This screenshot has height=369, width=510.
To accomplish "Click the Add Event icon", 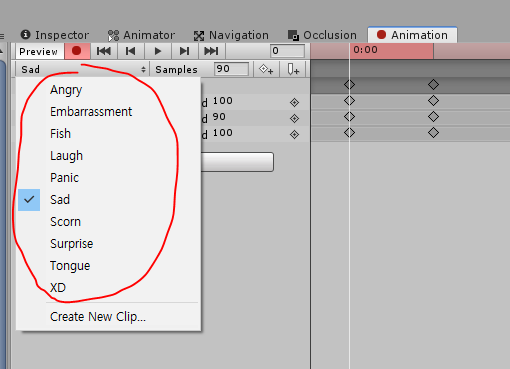I will point(293,69).
